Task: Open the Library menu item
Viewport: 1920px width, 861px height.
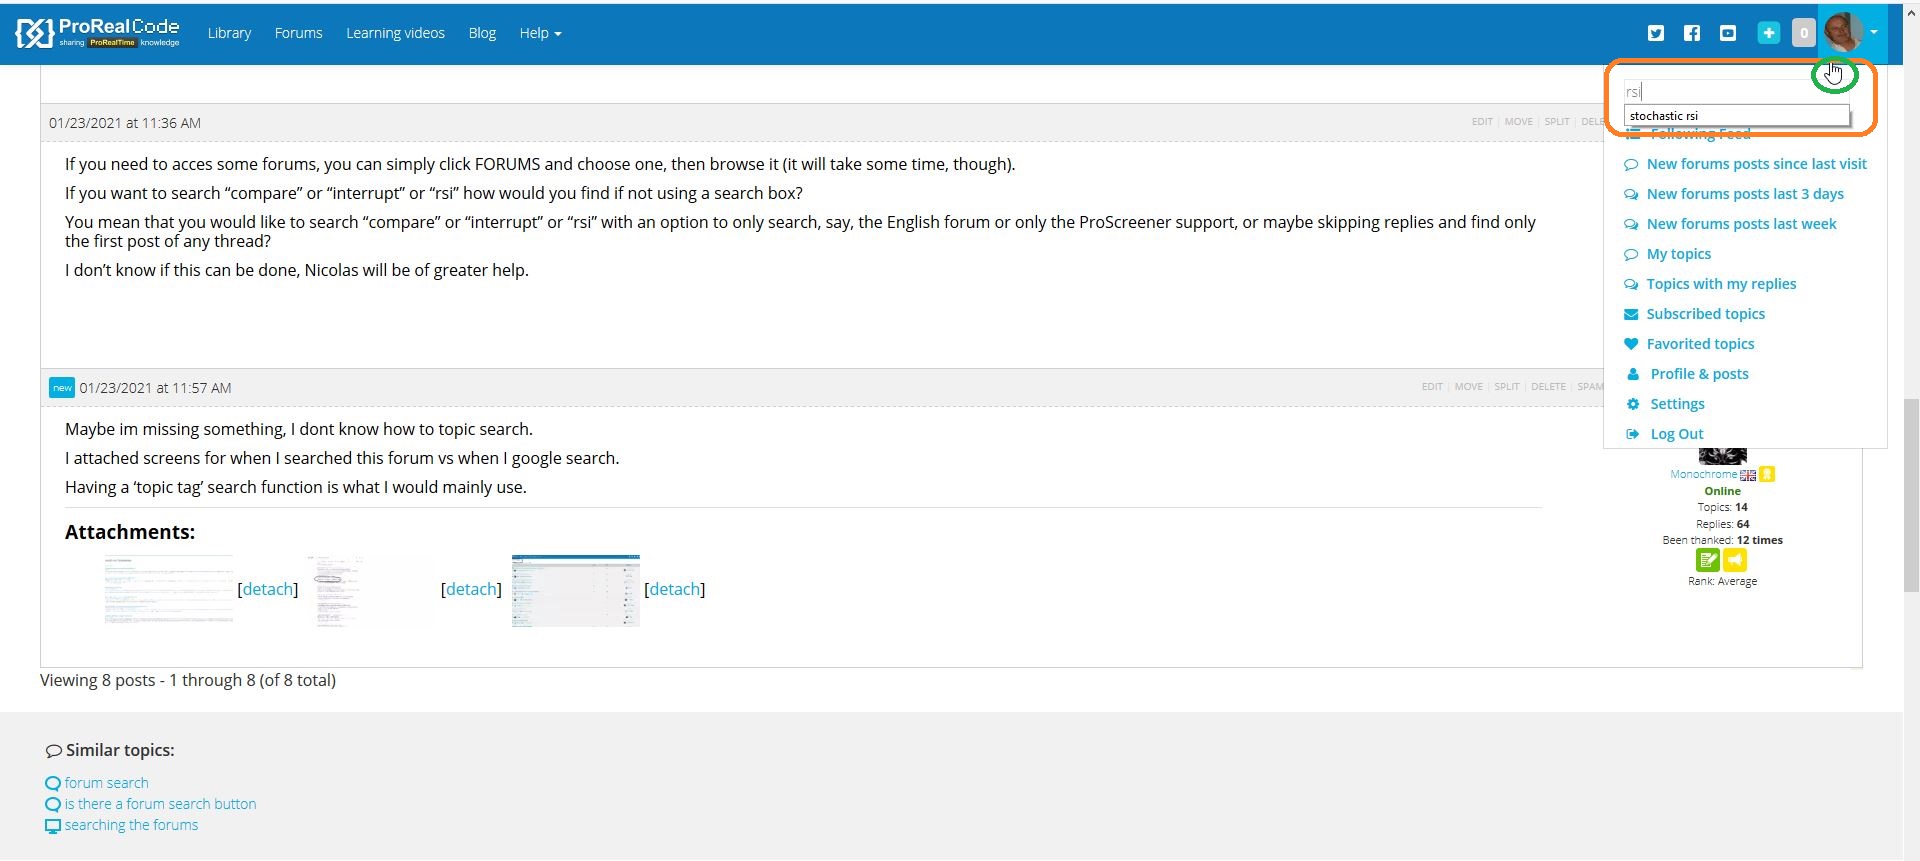Action: click(x=229, y=33)
